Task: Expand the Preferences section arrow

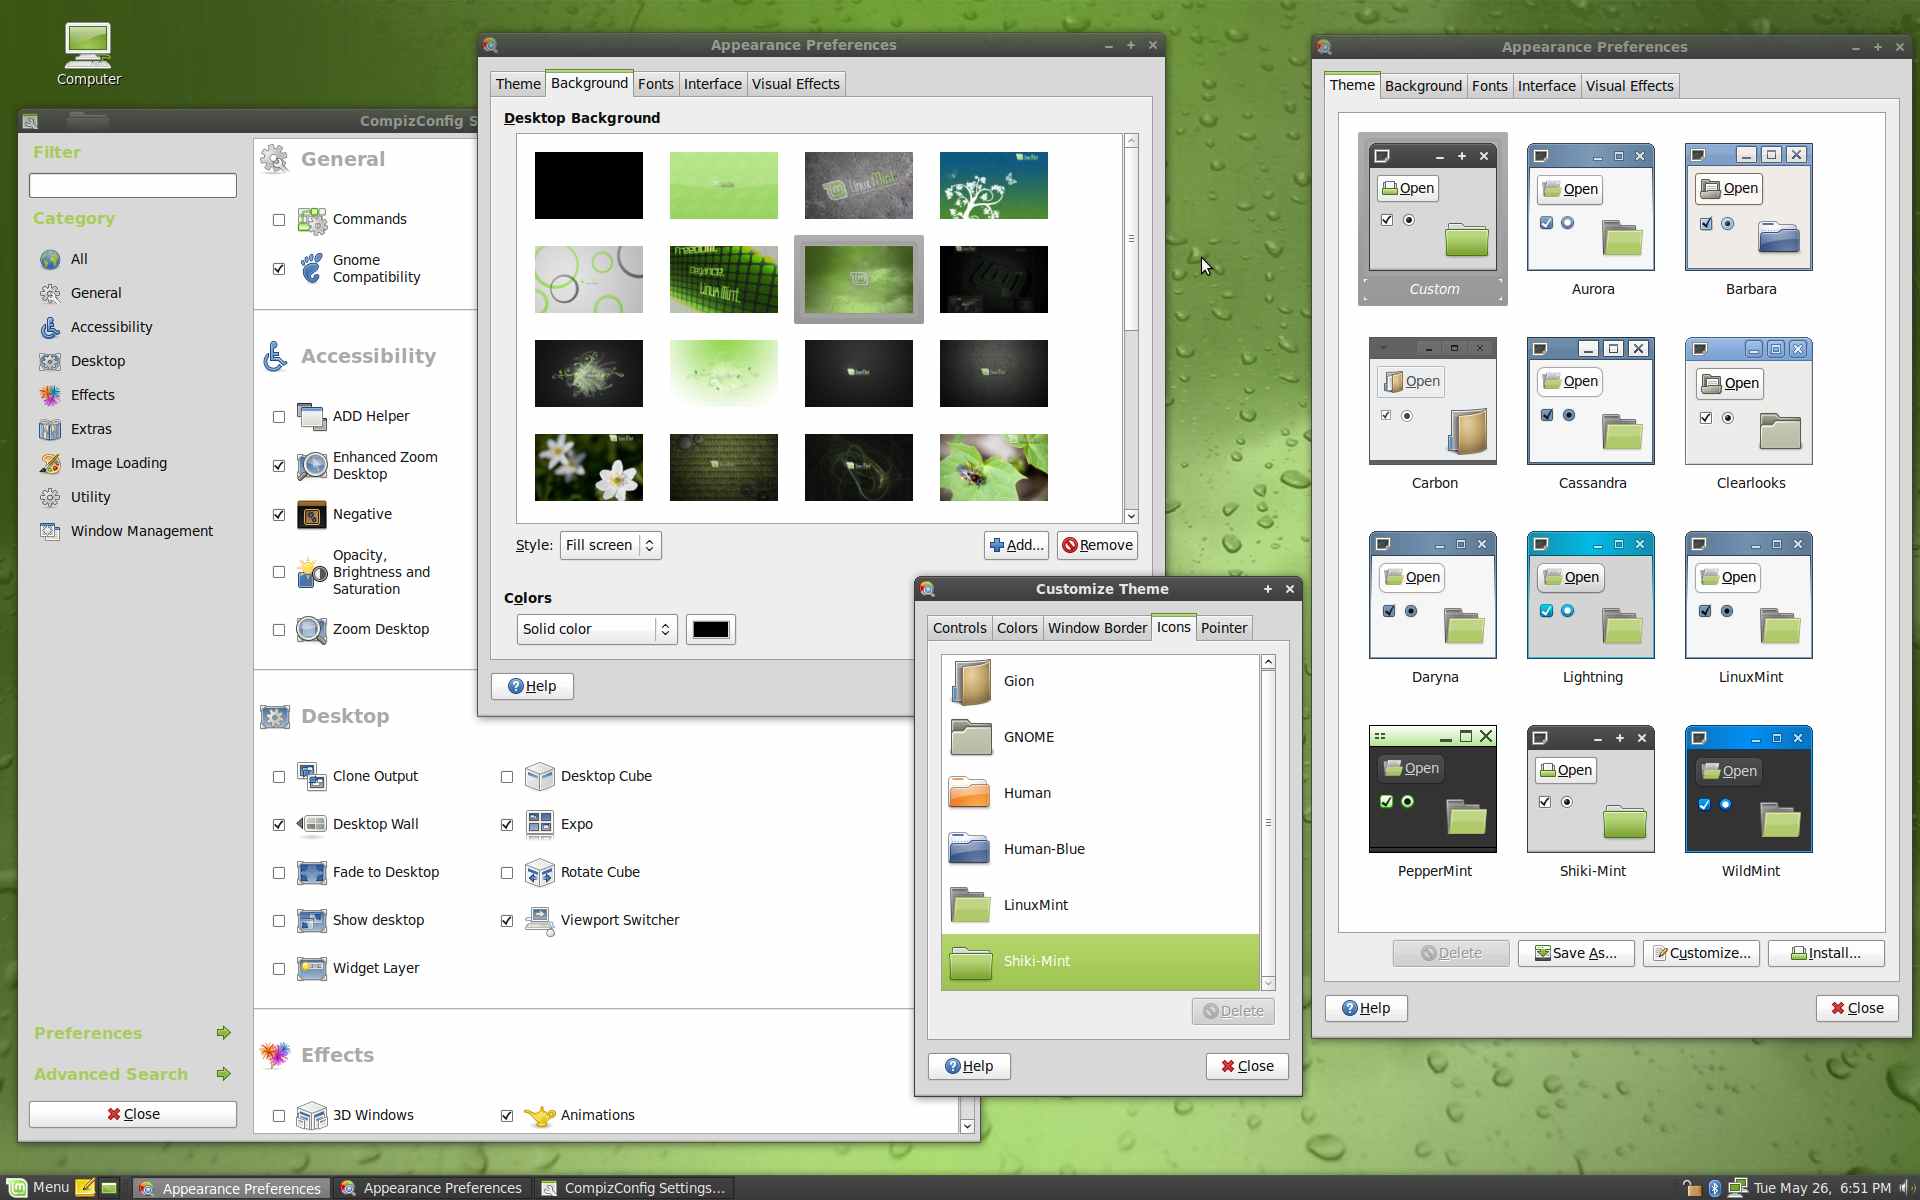Action: pyautogui.click(x=224, y=1033)
